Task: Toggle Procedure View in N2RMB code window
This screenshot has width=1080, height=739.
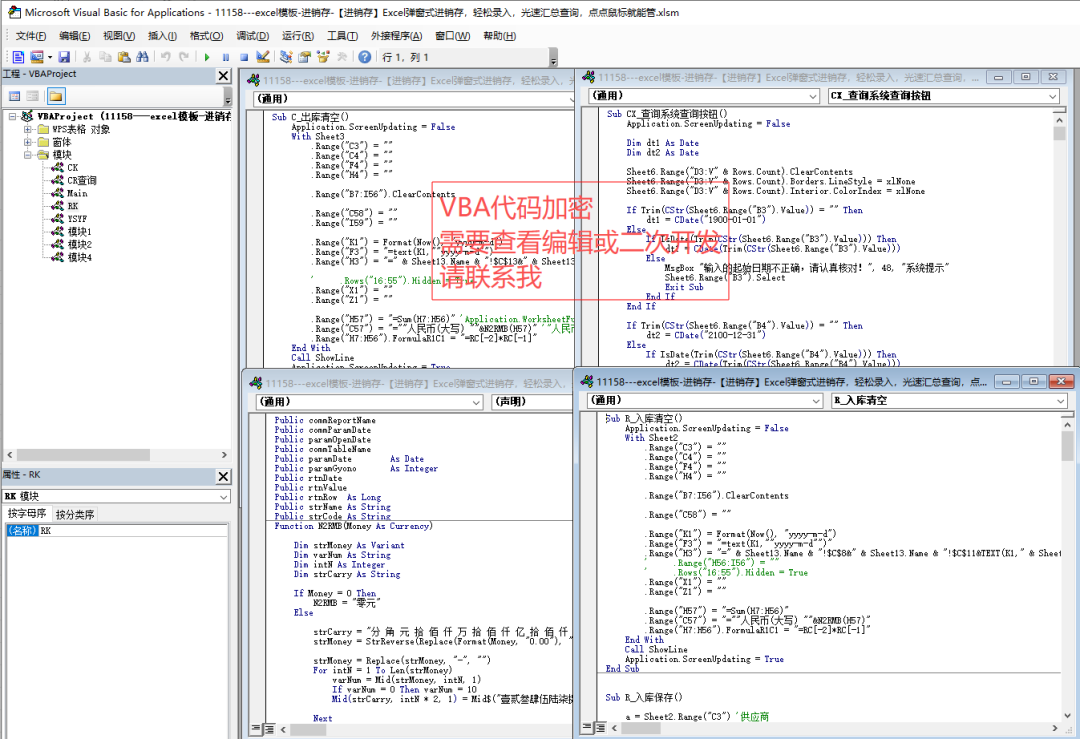Action: click(x=256, y=728)
